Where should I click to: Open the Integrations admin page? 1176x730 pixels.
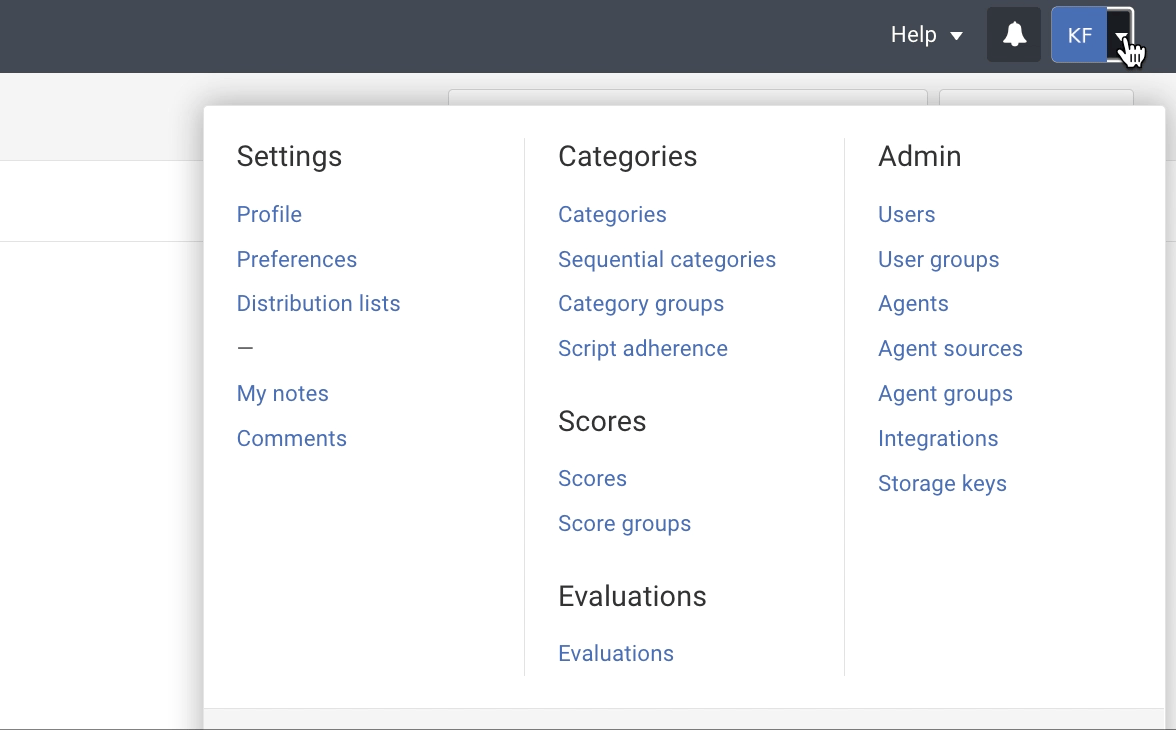(937, 438)
